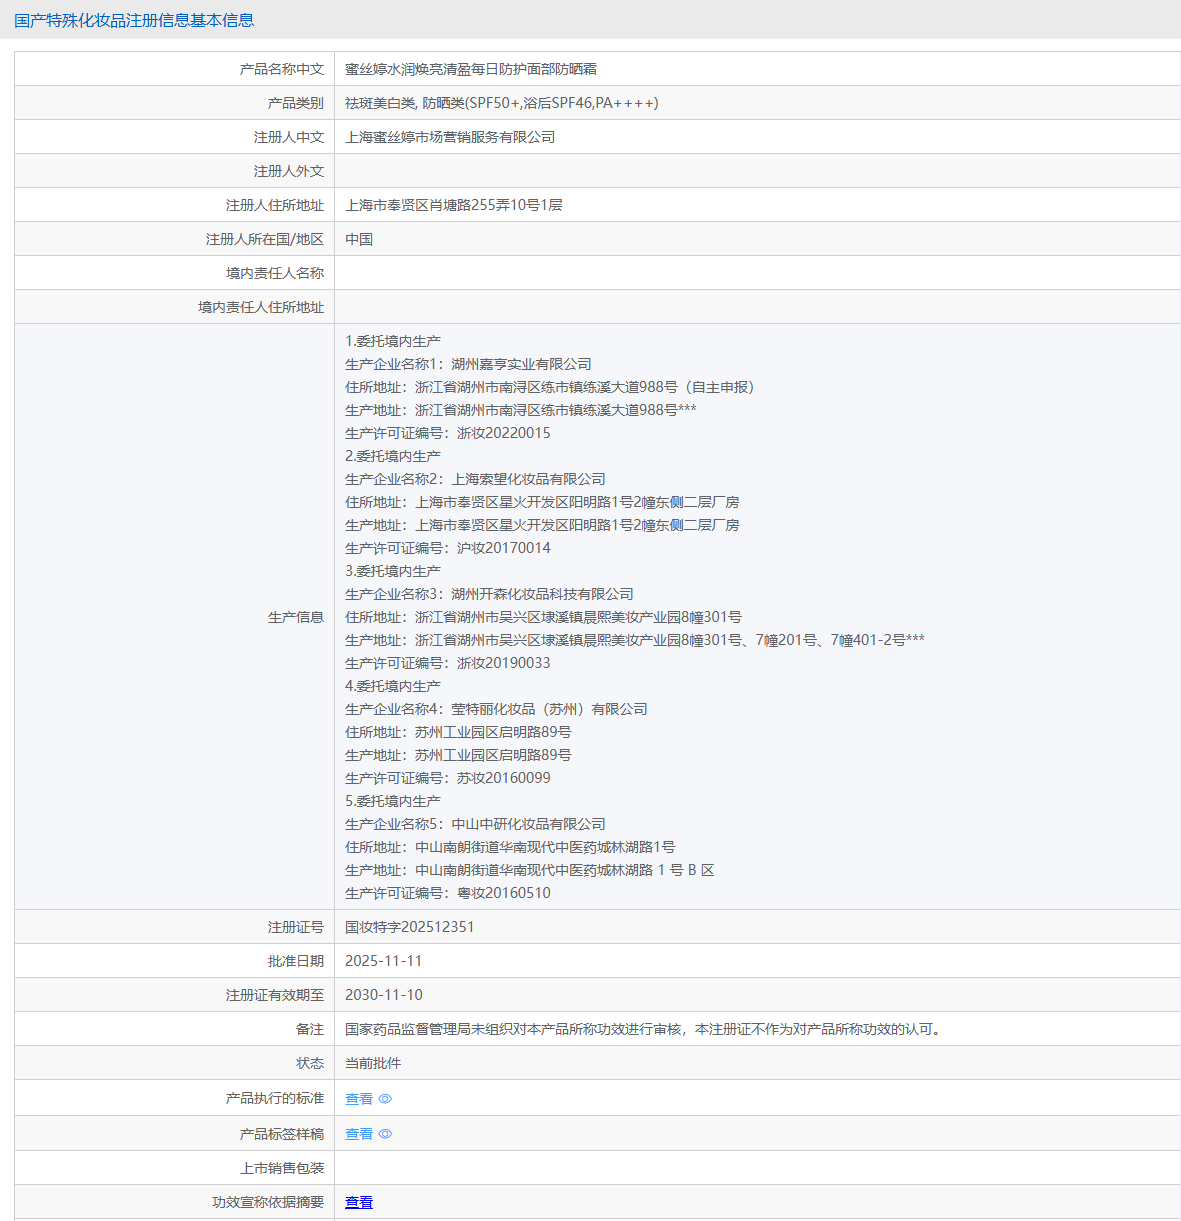Open 查看 link for 产品标签样稿
The width and height of the screenshot is (1181, 1221).
coord(359,1134)
